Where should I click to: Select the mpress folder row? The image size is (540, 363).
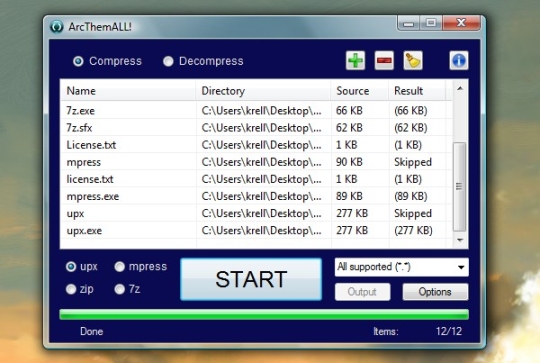point(256,162)
